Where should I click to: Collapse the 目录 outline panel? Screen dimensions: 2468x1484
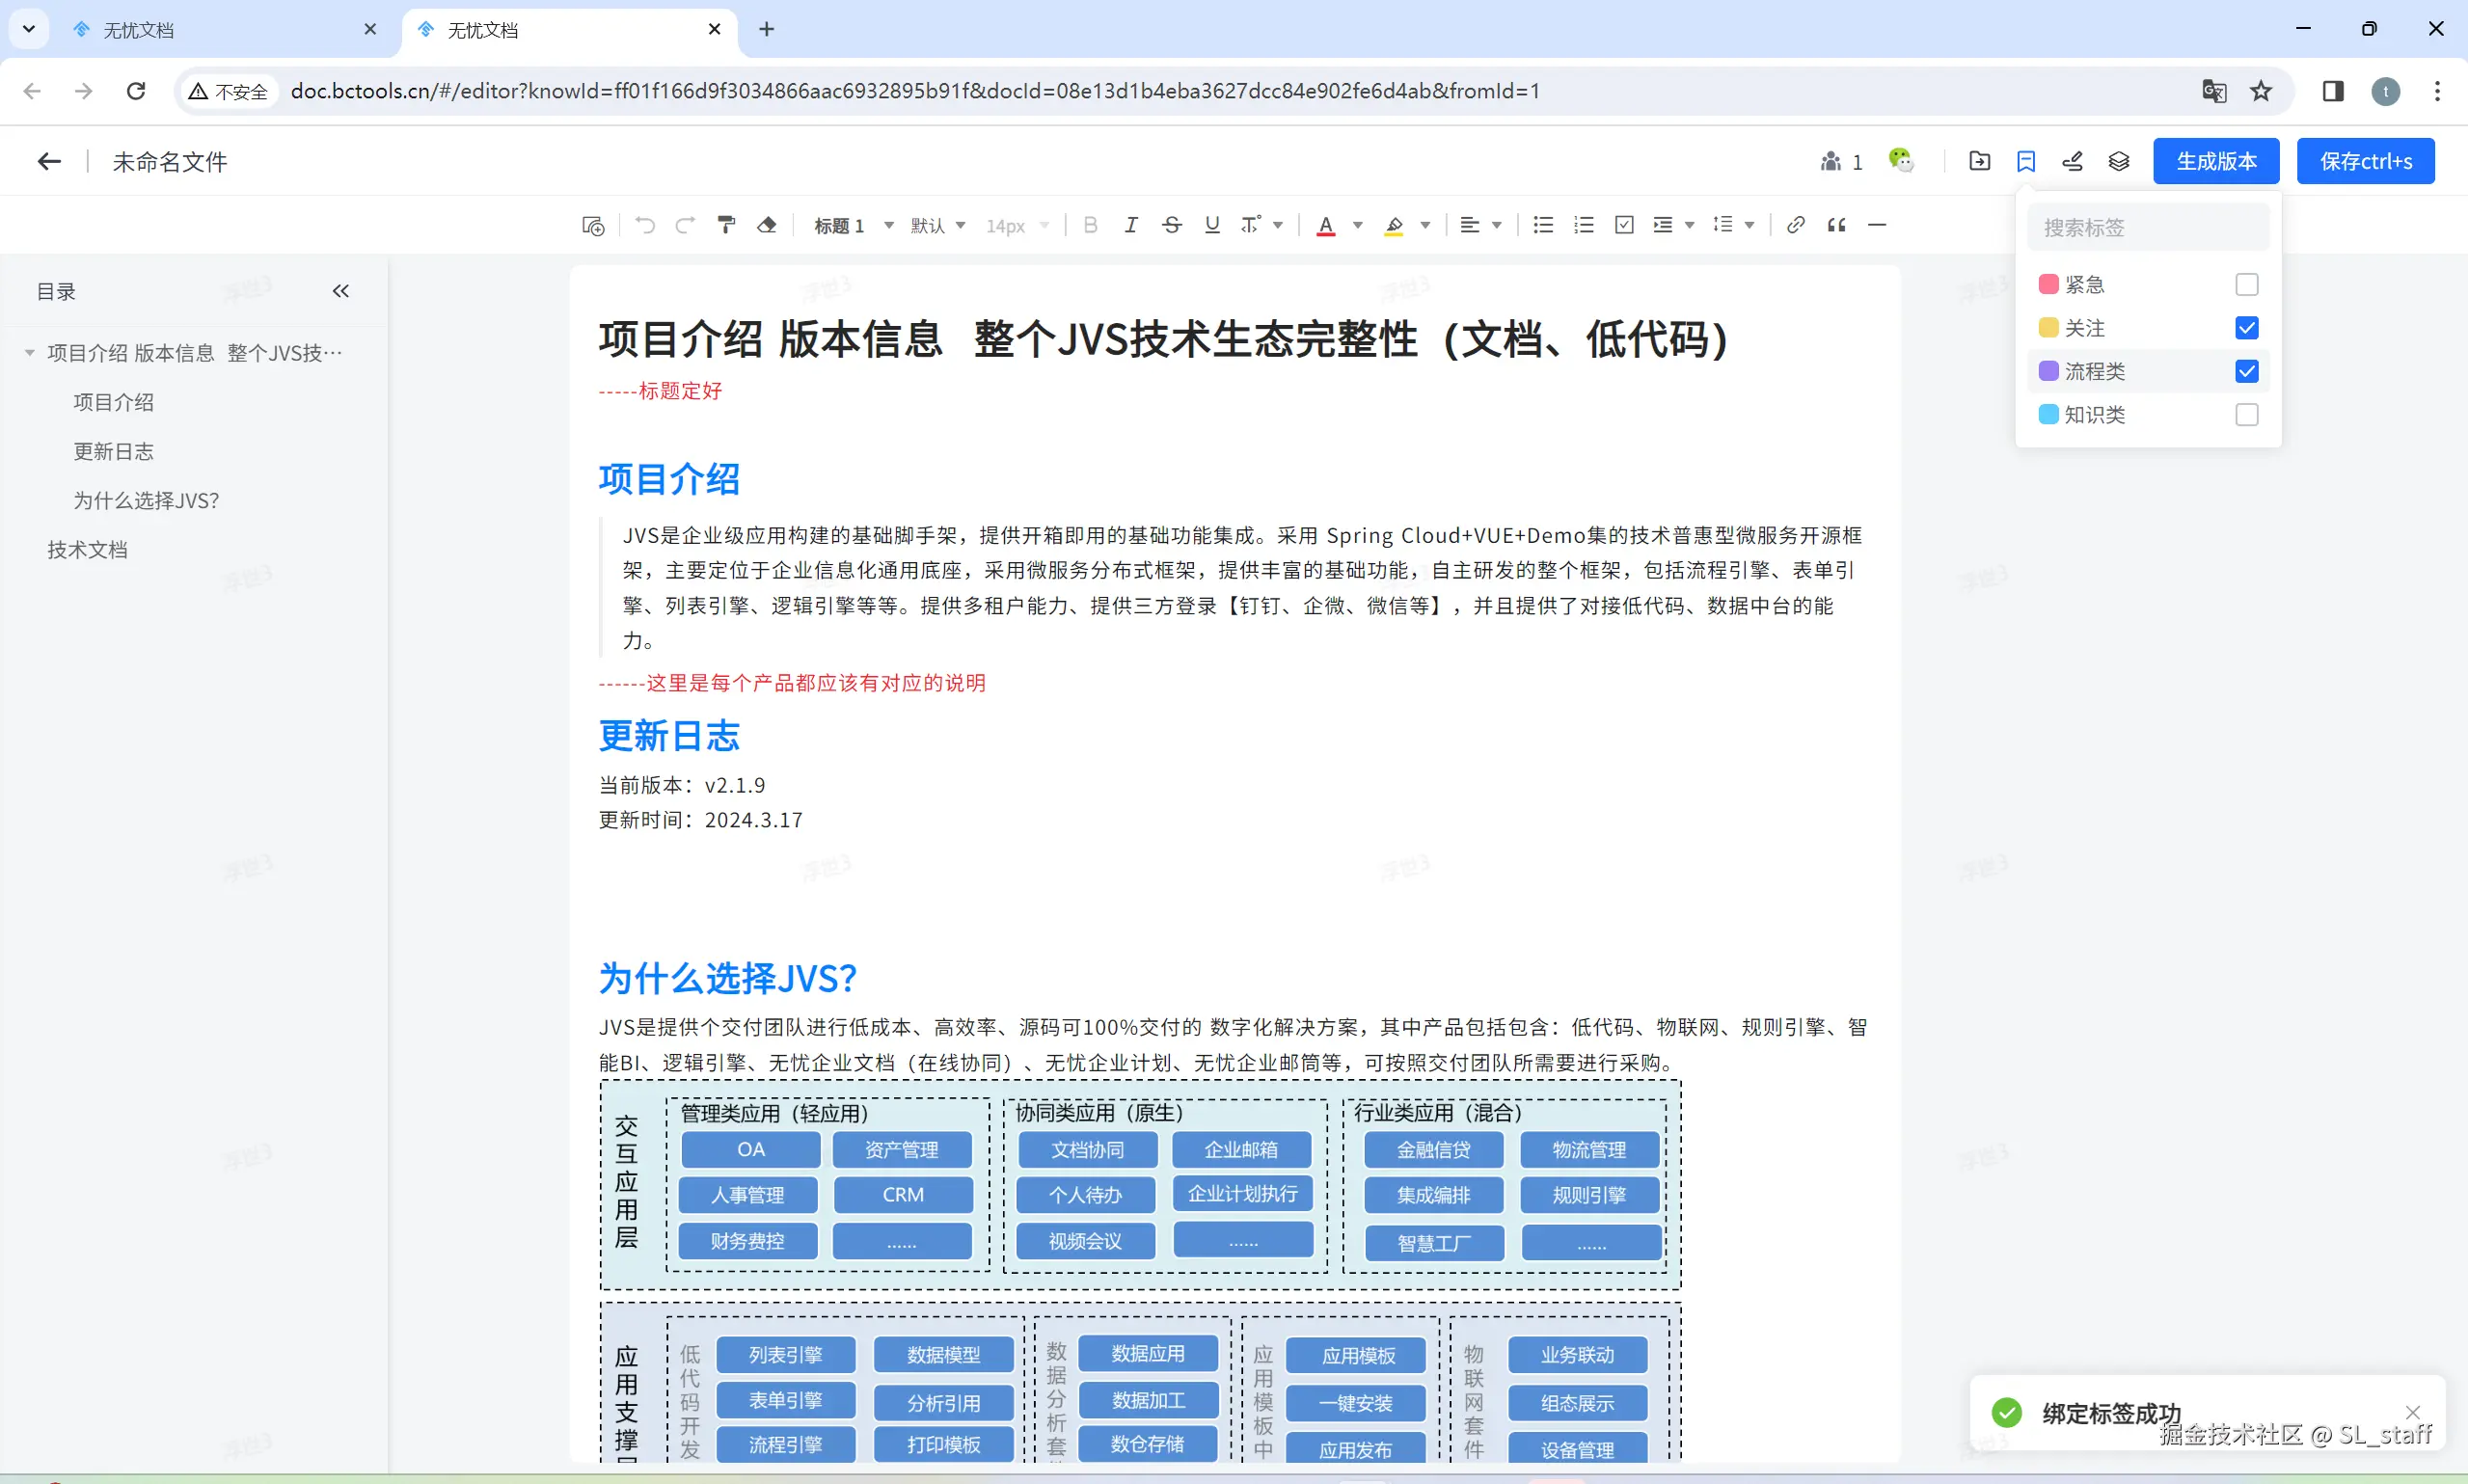coord(341,291)
